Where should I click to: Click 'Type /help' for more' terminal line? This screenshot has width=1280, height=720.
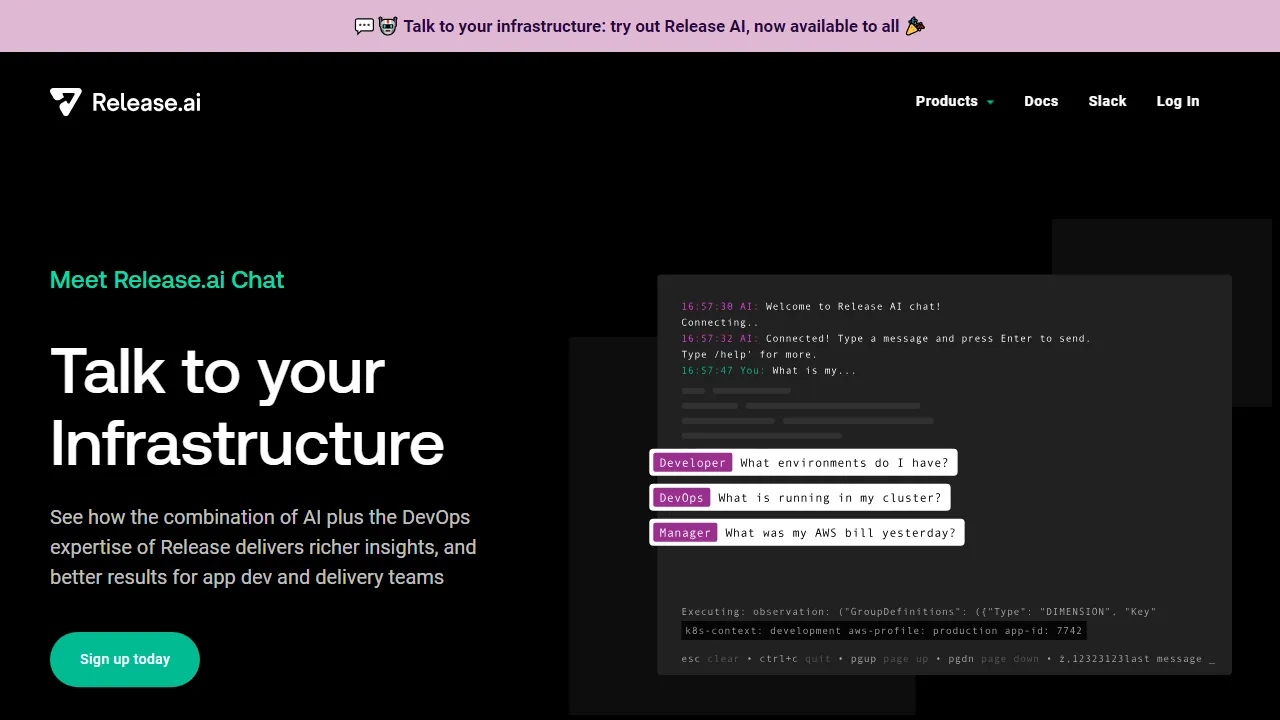(x=749, y=354)
